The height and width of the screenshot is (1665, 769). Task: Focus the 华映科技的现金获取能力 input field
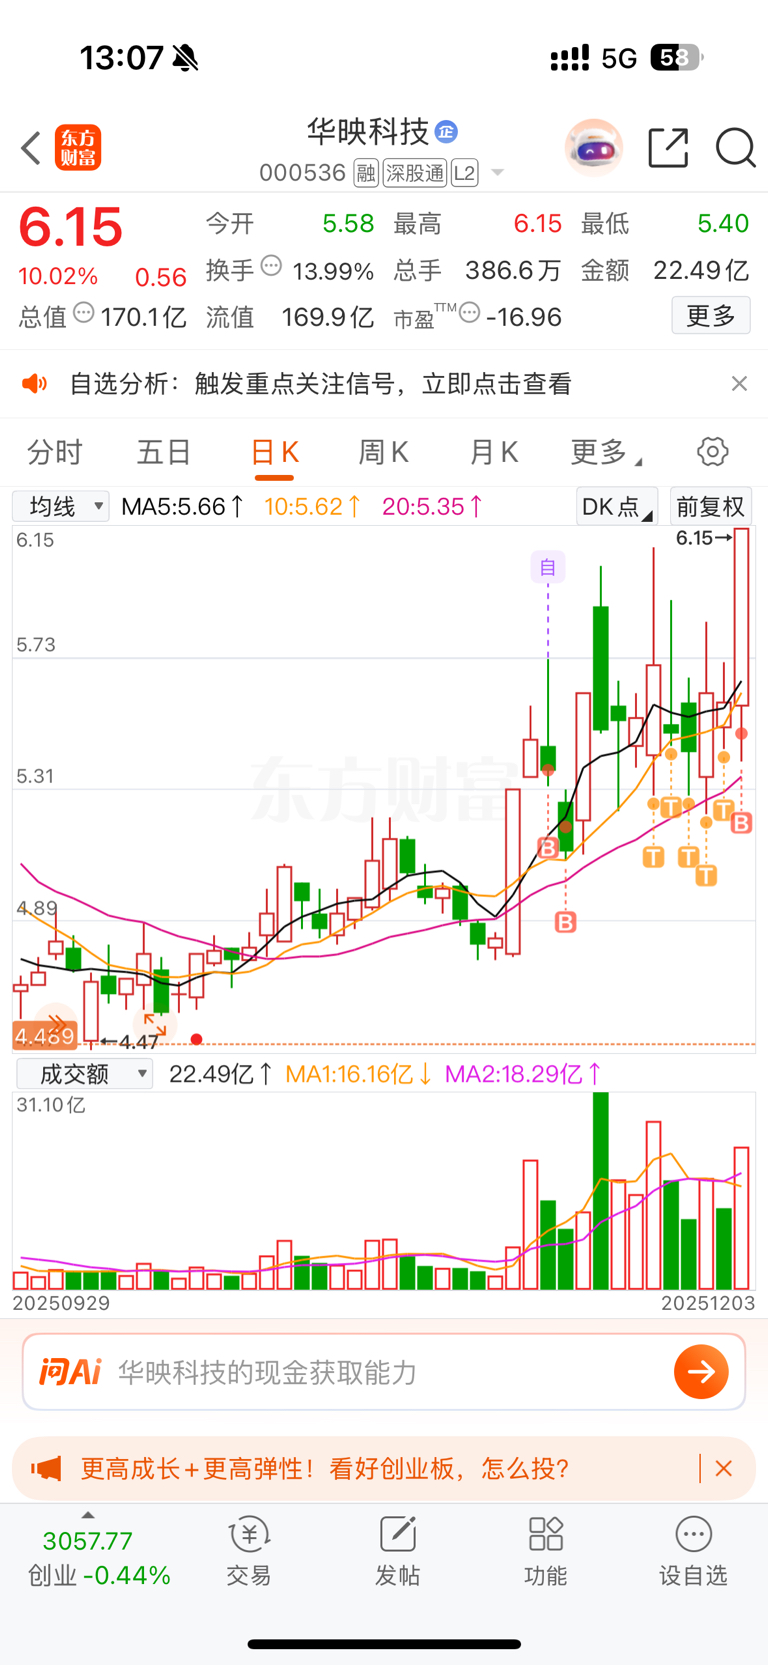(384, 1372)
